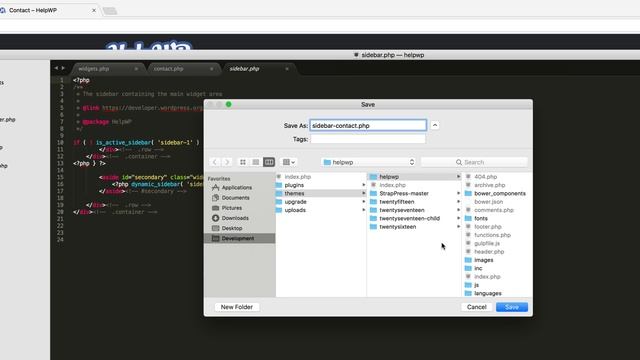Select the twentyfifteen folder
Image resolution: width=640 pixels, height=360 pixels.
397,202
